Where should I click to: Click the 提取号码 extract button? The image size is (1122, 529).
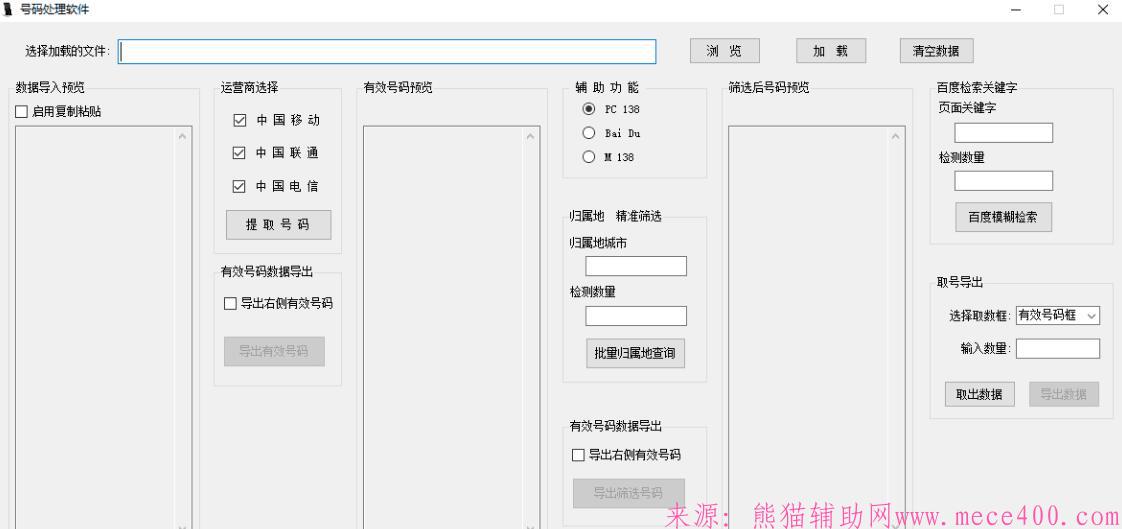pyautogui.click(x=277, y=225)
